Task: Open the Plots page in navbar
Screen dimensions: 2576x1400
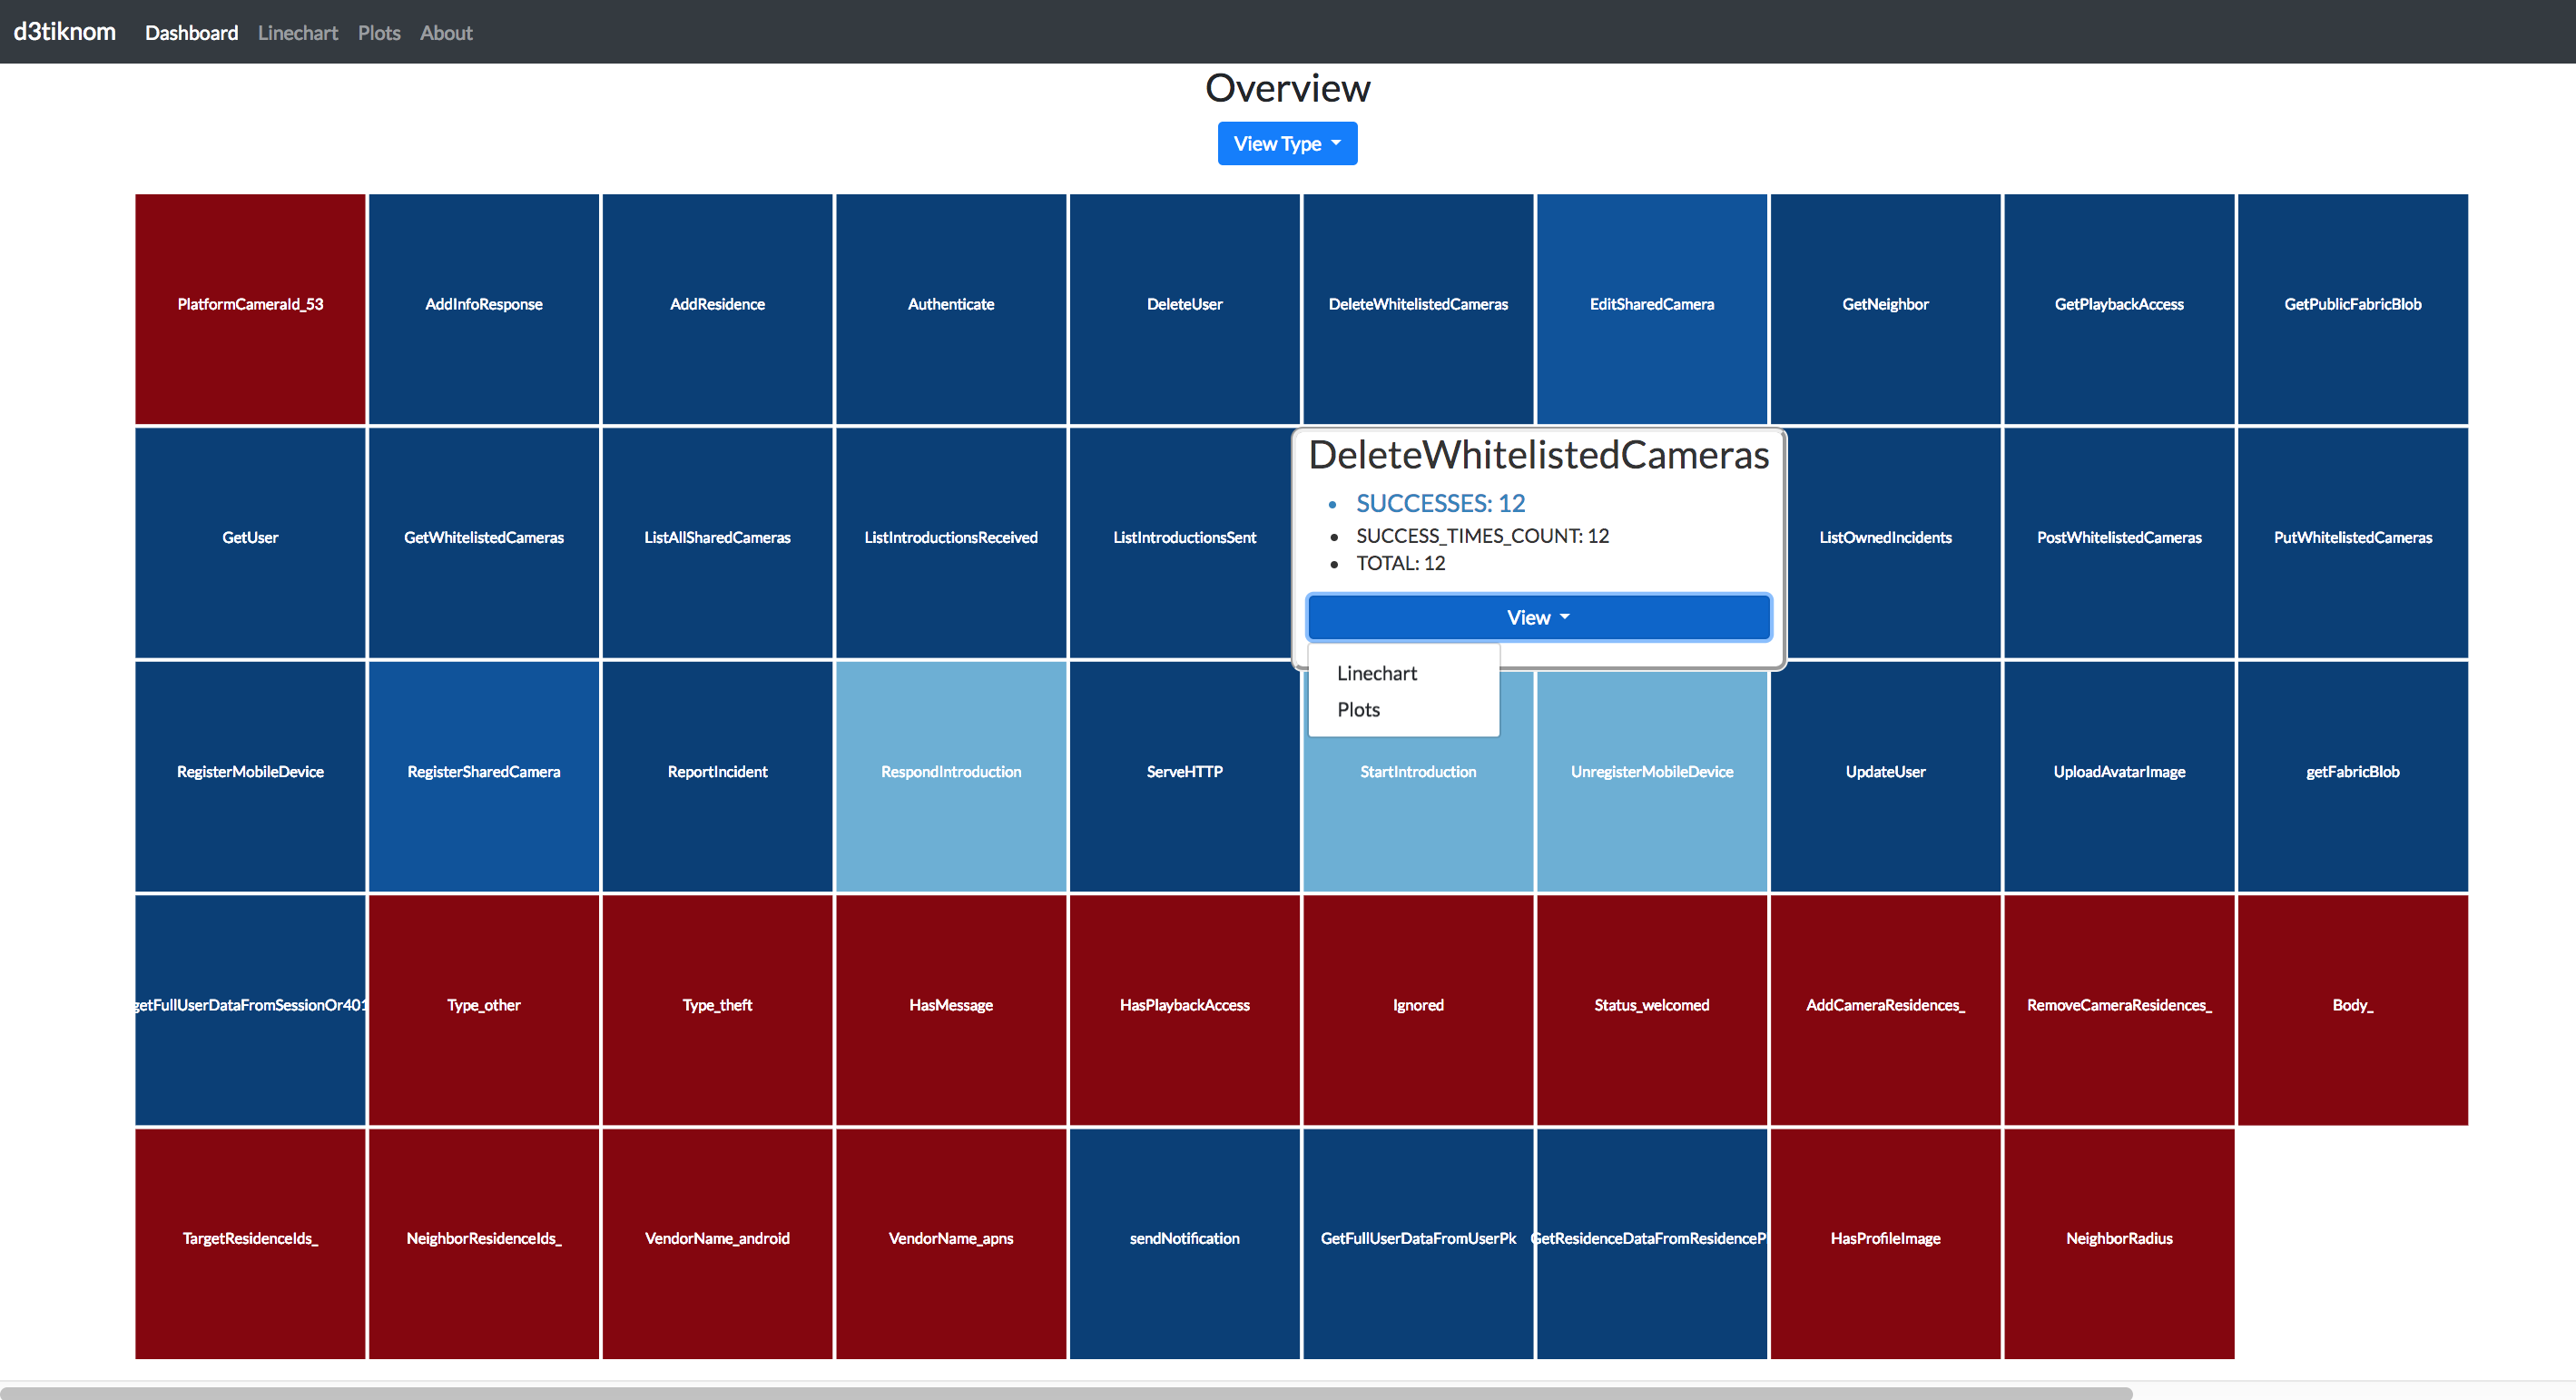Action: (379, 33)
